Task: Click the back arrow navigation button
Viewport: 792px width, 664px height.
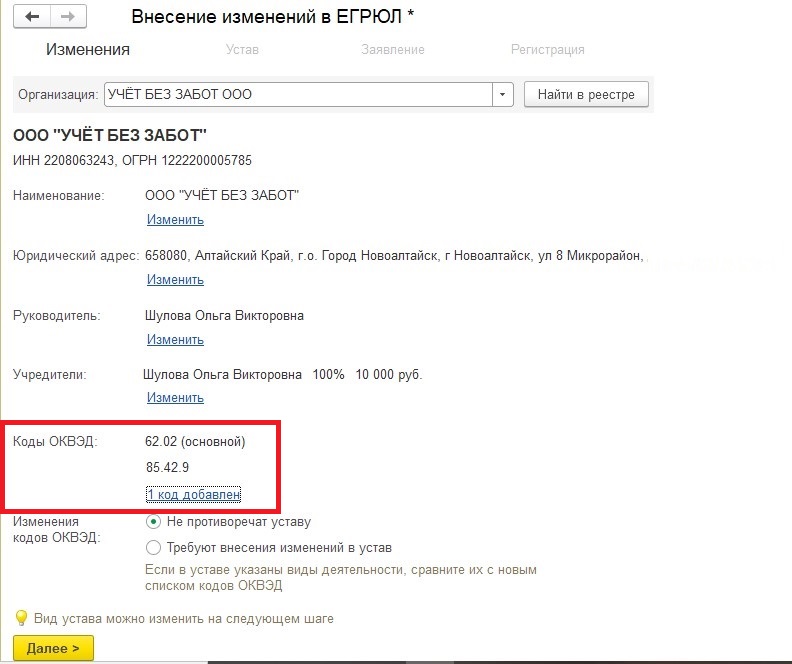Action: tap(32, 17)
